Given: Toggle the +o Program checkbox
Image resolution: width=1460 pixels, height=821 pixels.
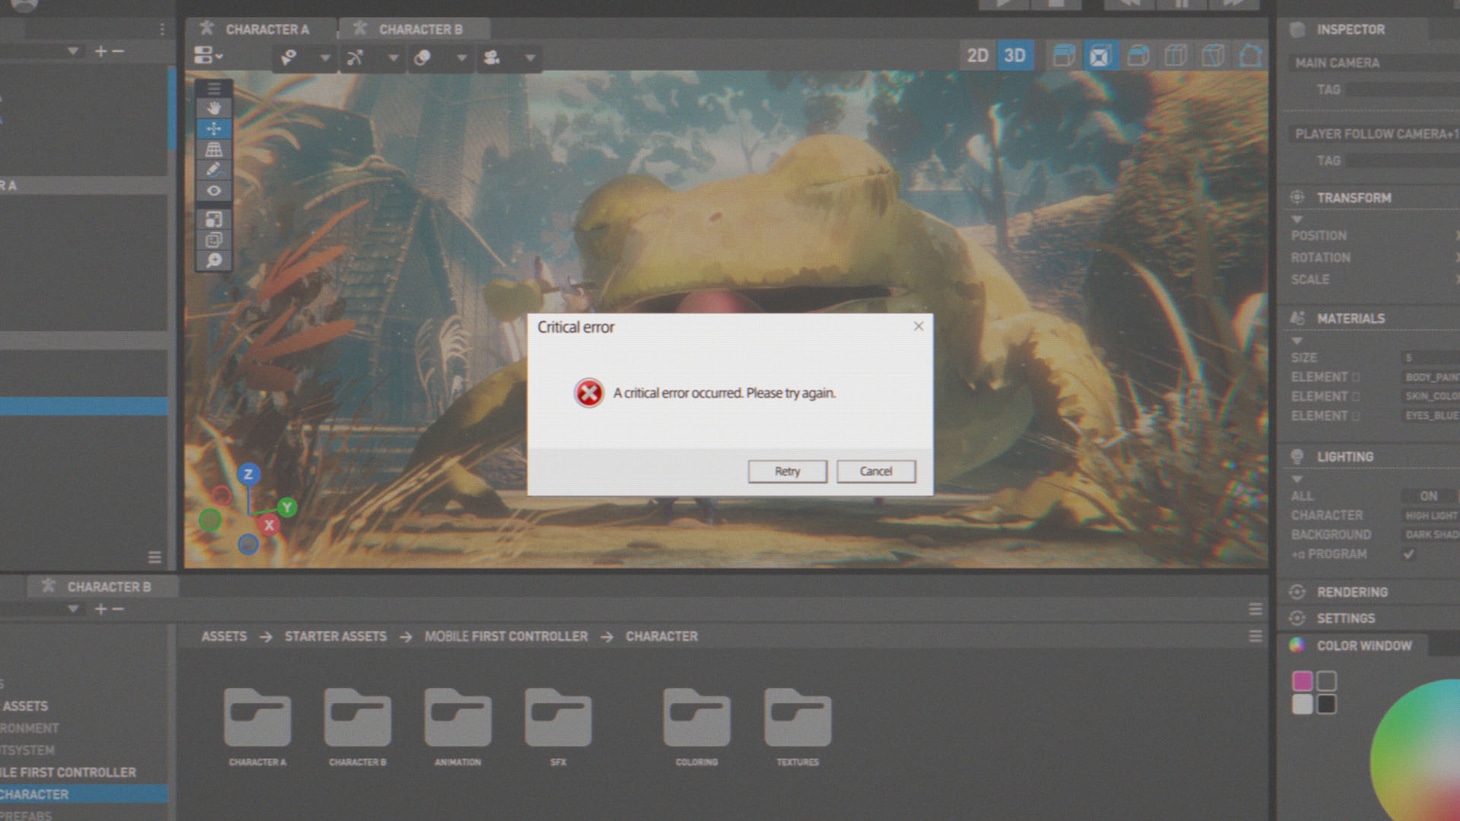Looking at the screenshot, I should coord(1409,554).
